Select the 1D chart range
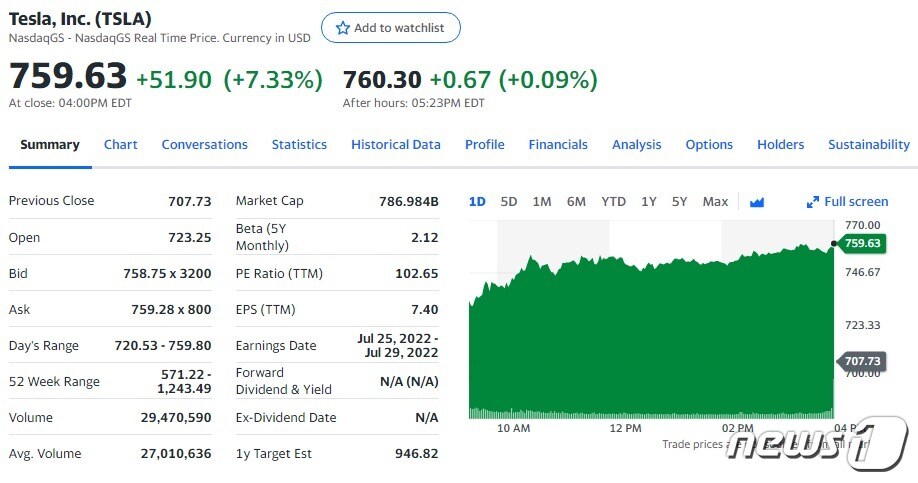 (x=477, y=202)
